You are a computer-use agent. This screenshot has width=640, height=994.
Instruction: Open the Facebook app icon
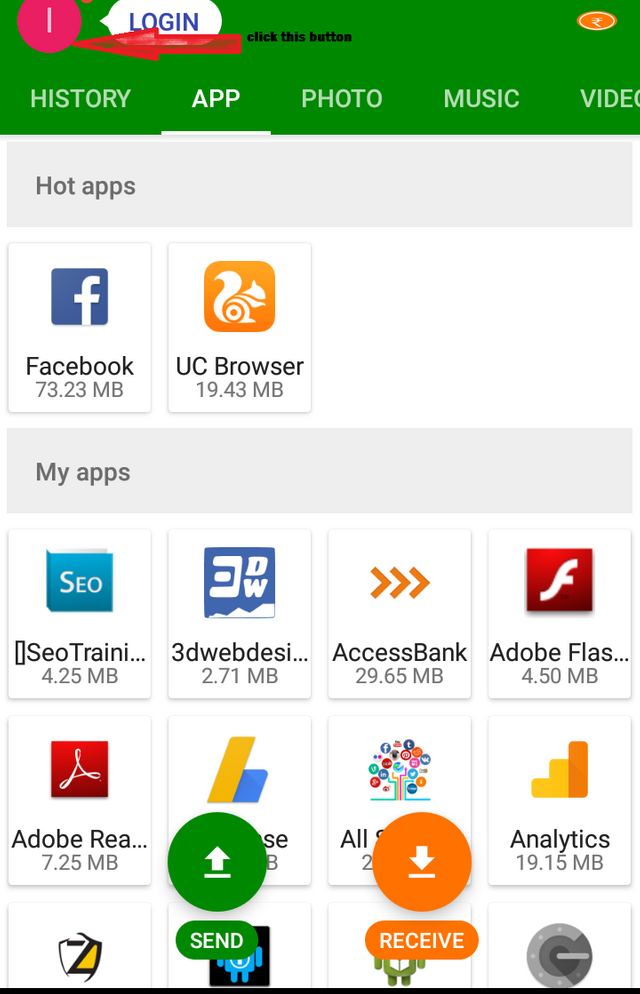[x=79, y=297]
